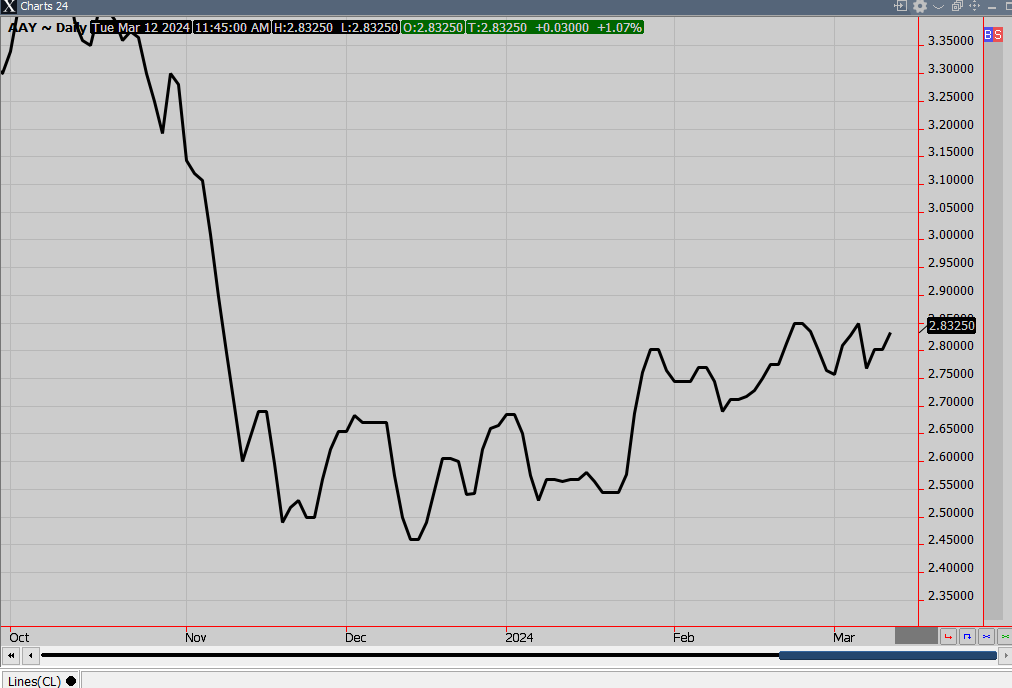
Task: Click the X app logo in title bar
Action: coord(8,6)
